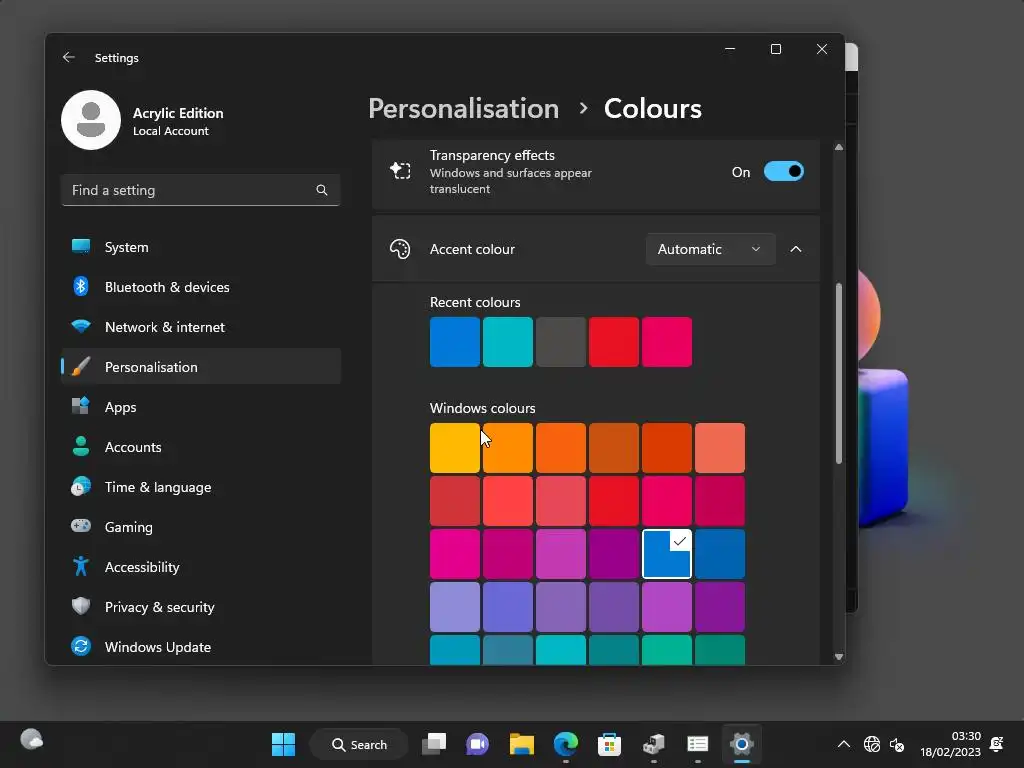This screenshot has width=1024, height=768.
Task: Open Privacy & security settings
Action: point(201,607)
